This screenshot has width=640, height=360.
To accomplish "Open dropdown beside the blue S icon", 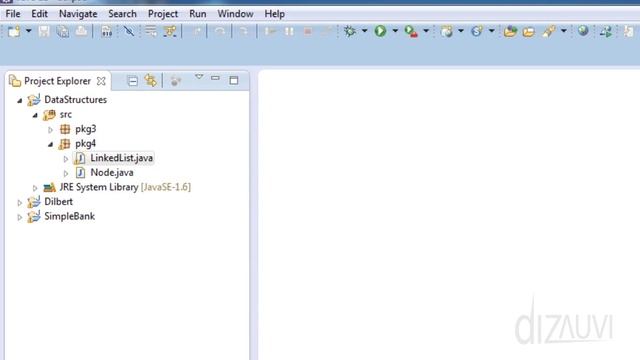I will (x=491, y=31).
